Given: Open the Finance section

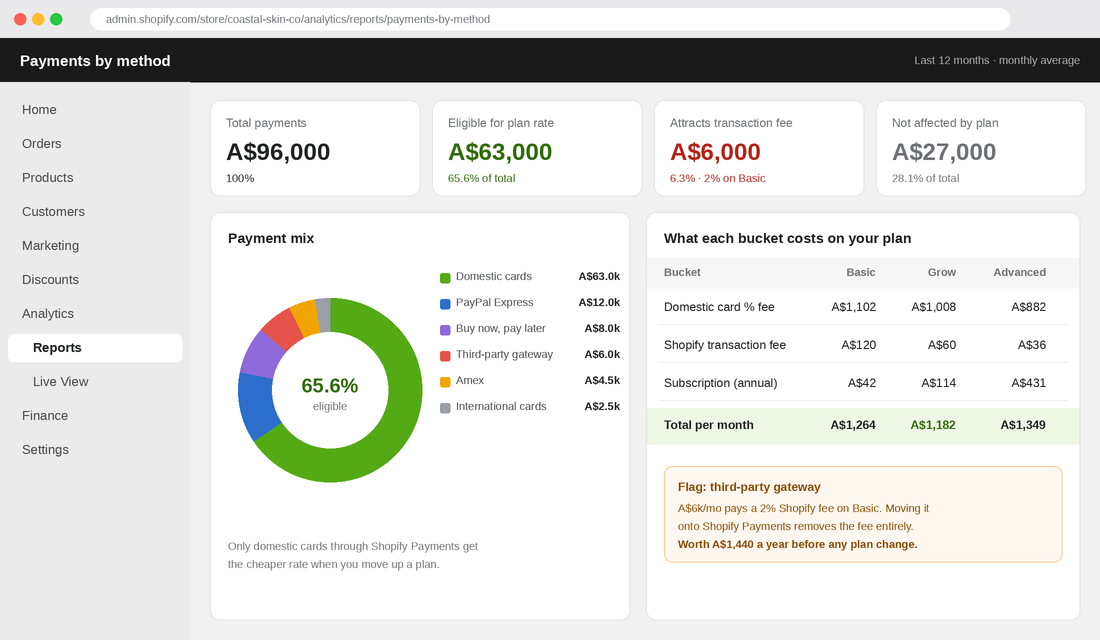Looking at the screenshot, I should point(45,415).
